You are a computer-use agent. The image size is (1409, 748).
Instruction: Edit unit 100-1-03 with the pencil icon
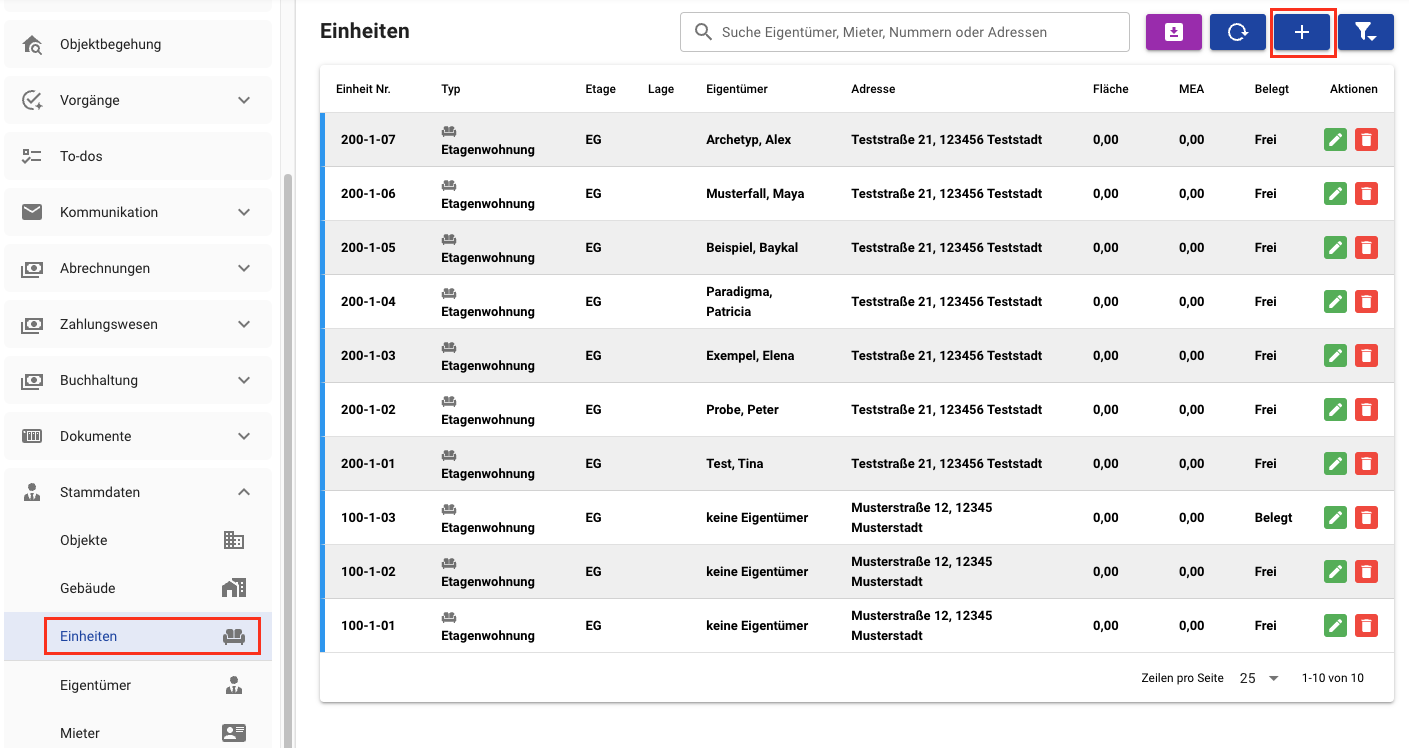[x=1335, y=518]
